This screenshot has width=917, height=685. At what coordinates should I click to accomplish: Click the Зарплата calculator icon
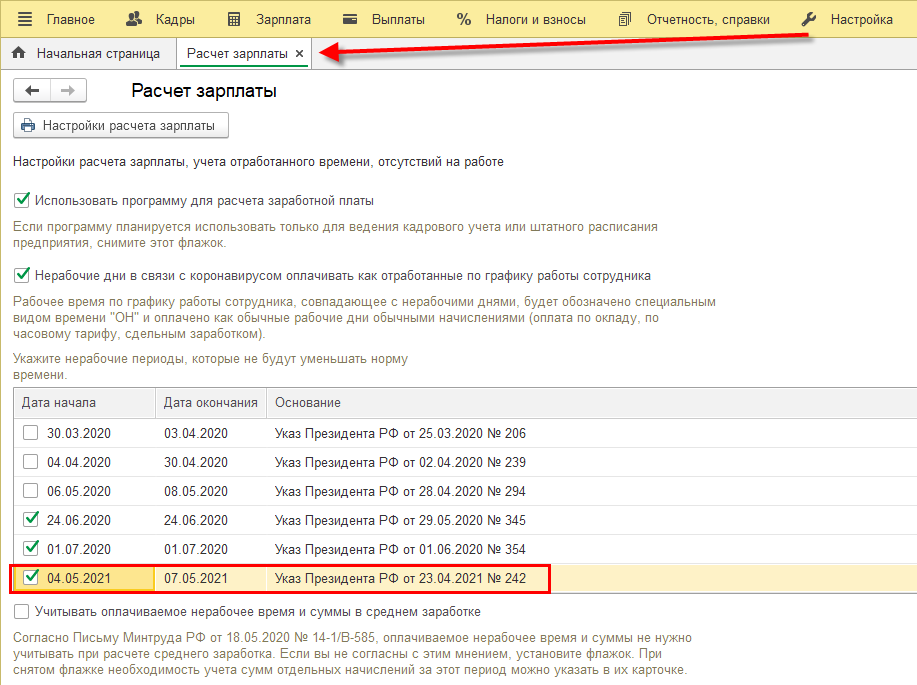click(x=234, y=19)
